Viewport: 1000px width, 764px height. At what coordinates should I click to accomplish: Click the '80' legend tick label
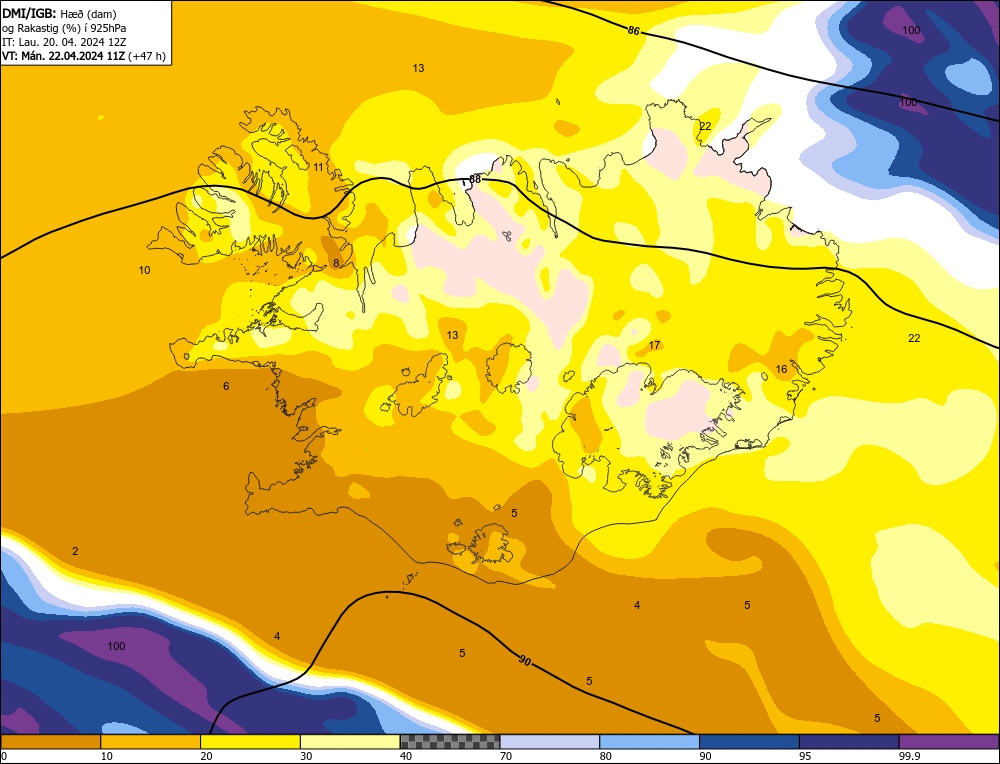[606, 756]
